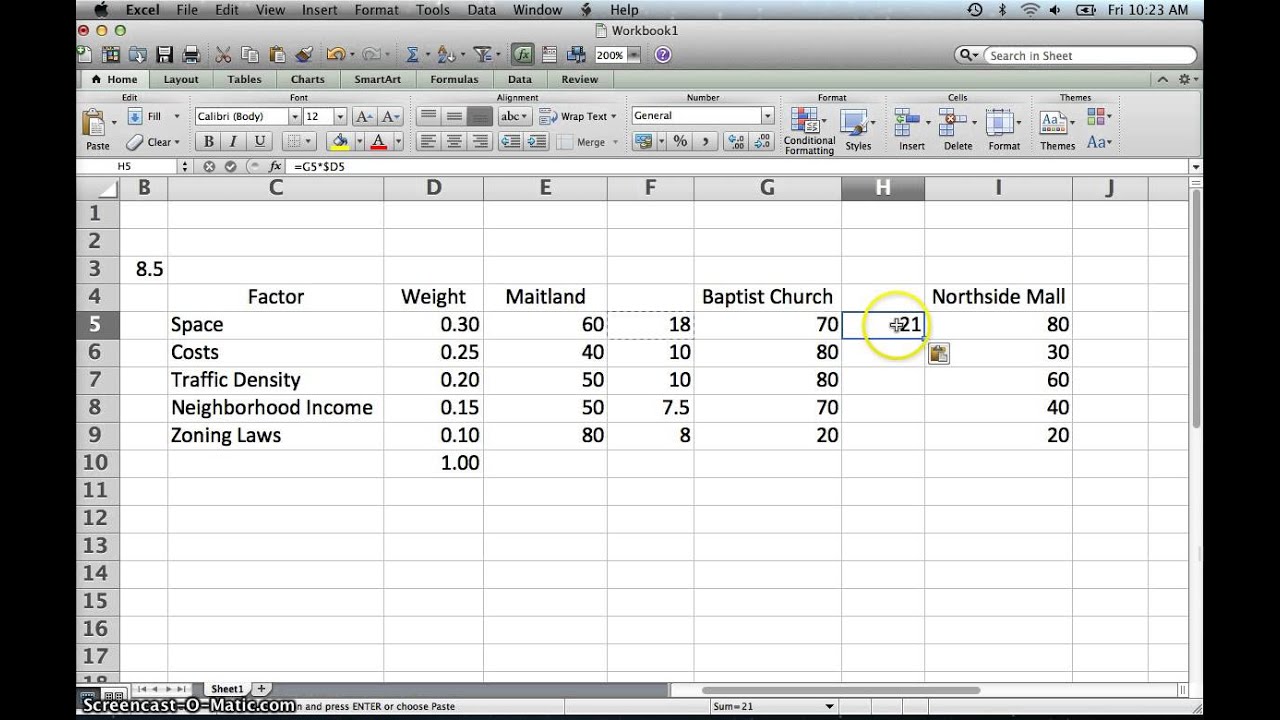This screenshot has width=1280, height=720.
Task: Switch to the Formulas ribbon tab
Action: [454, 79]
